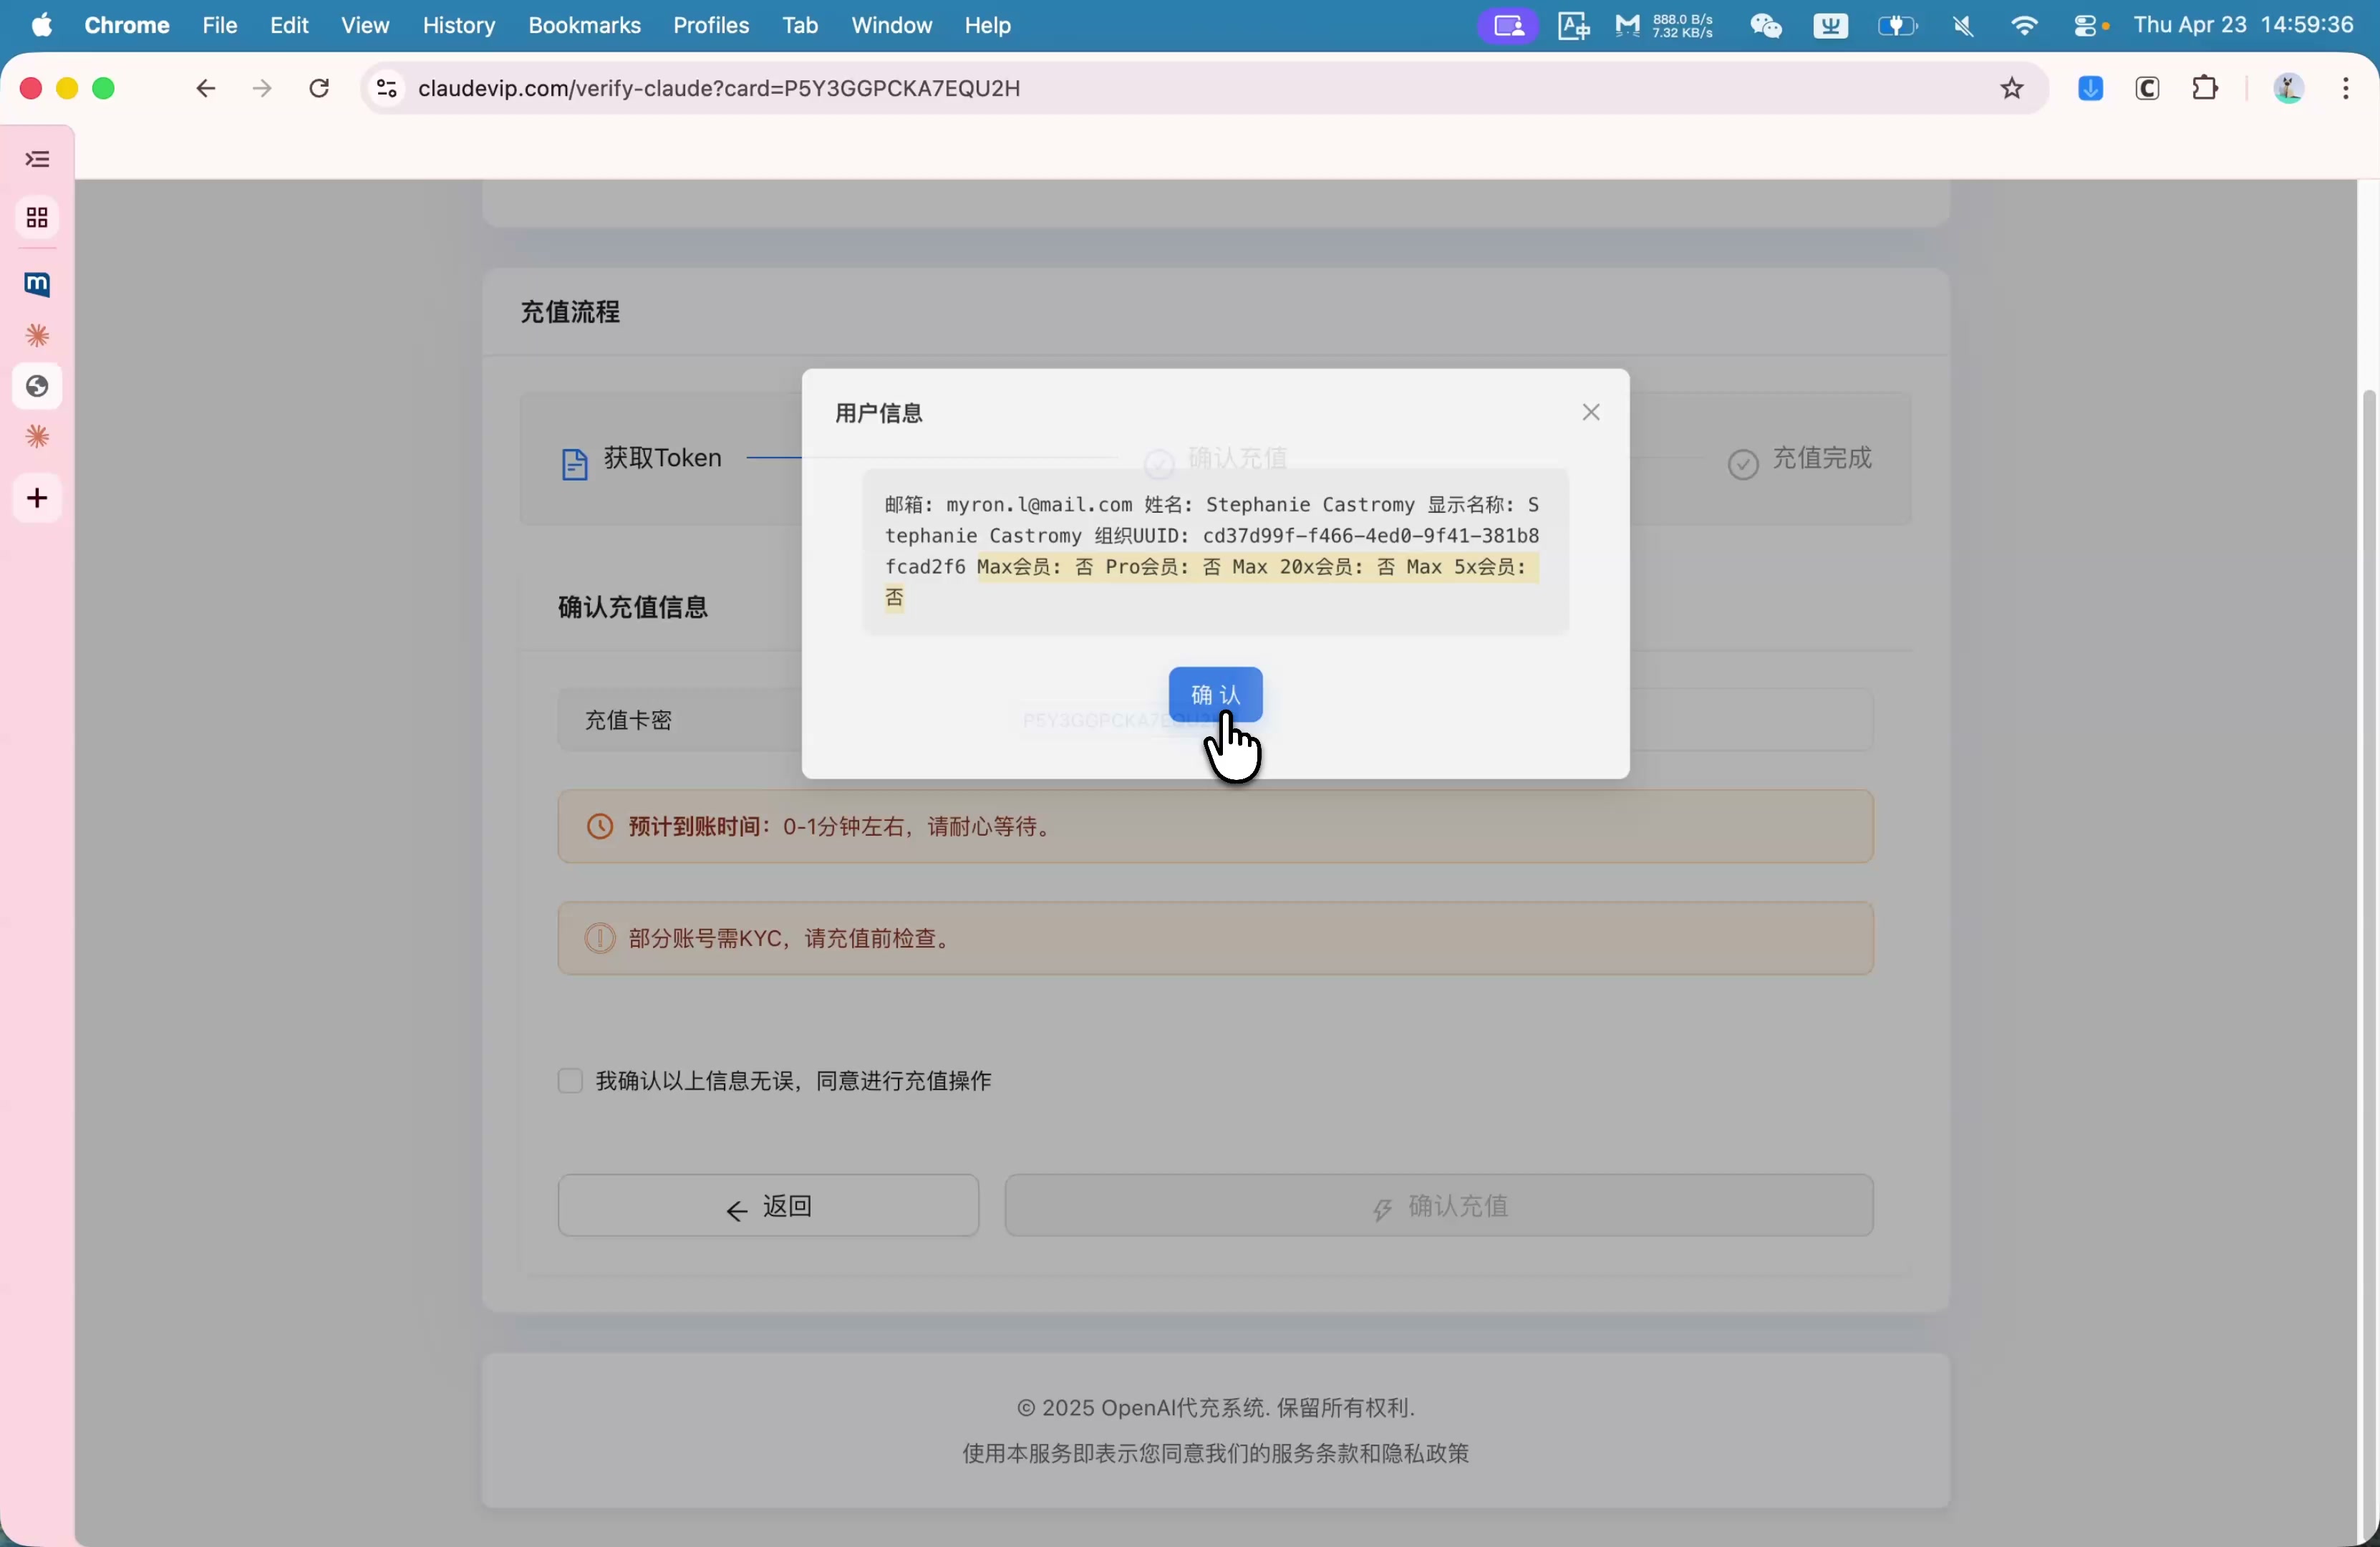Click the © 2025 OpenAI代充系统 footer line
Screen dimensions: 2380x1547
coord(1215,1408)
